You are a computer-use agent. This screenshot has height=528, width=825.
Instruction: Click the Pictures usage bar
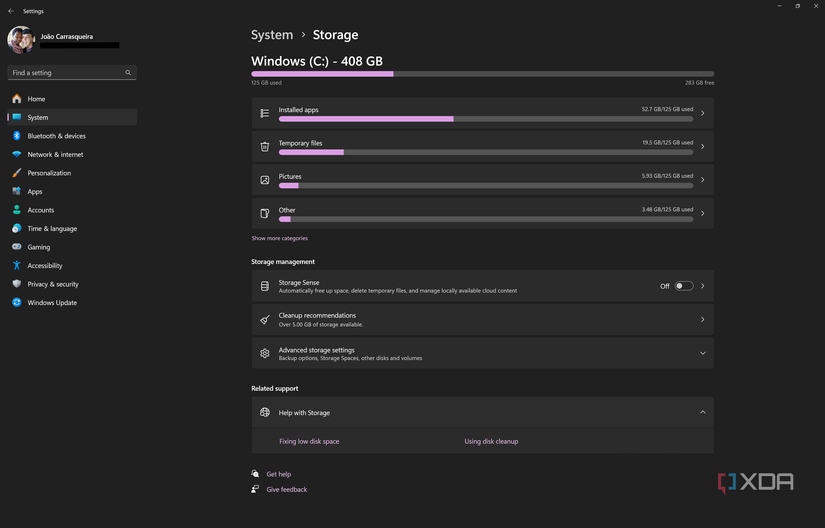click(486, 186)
